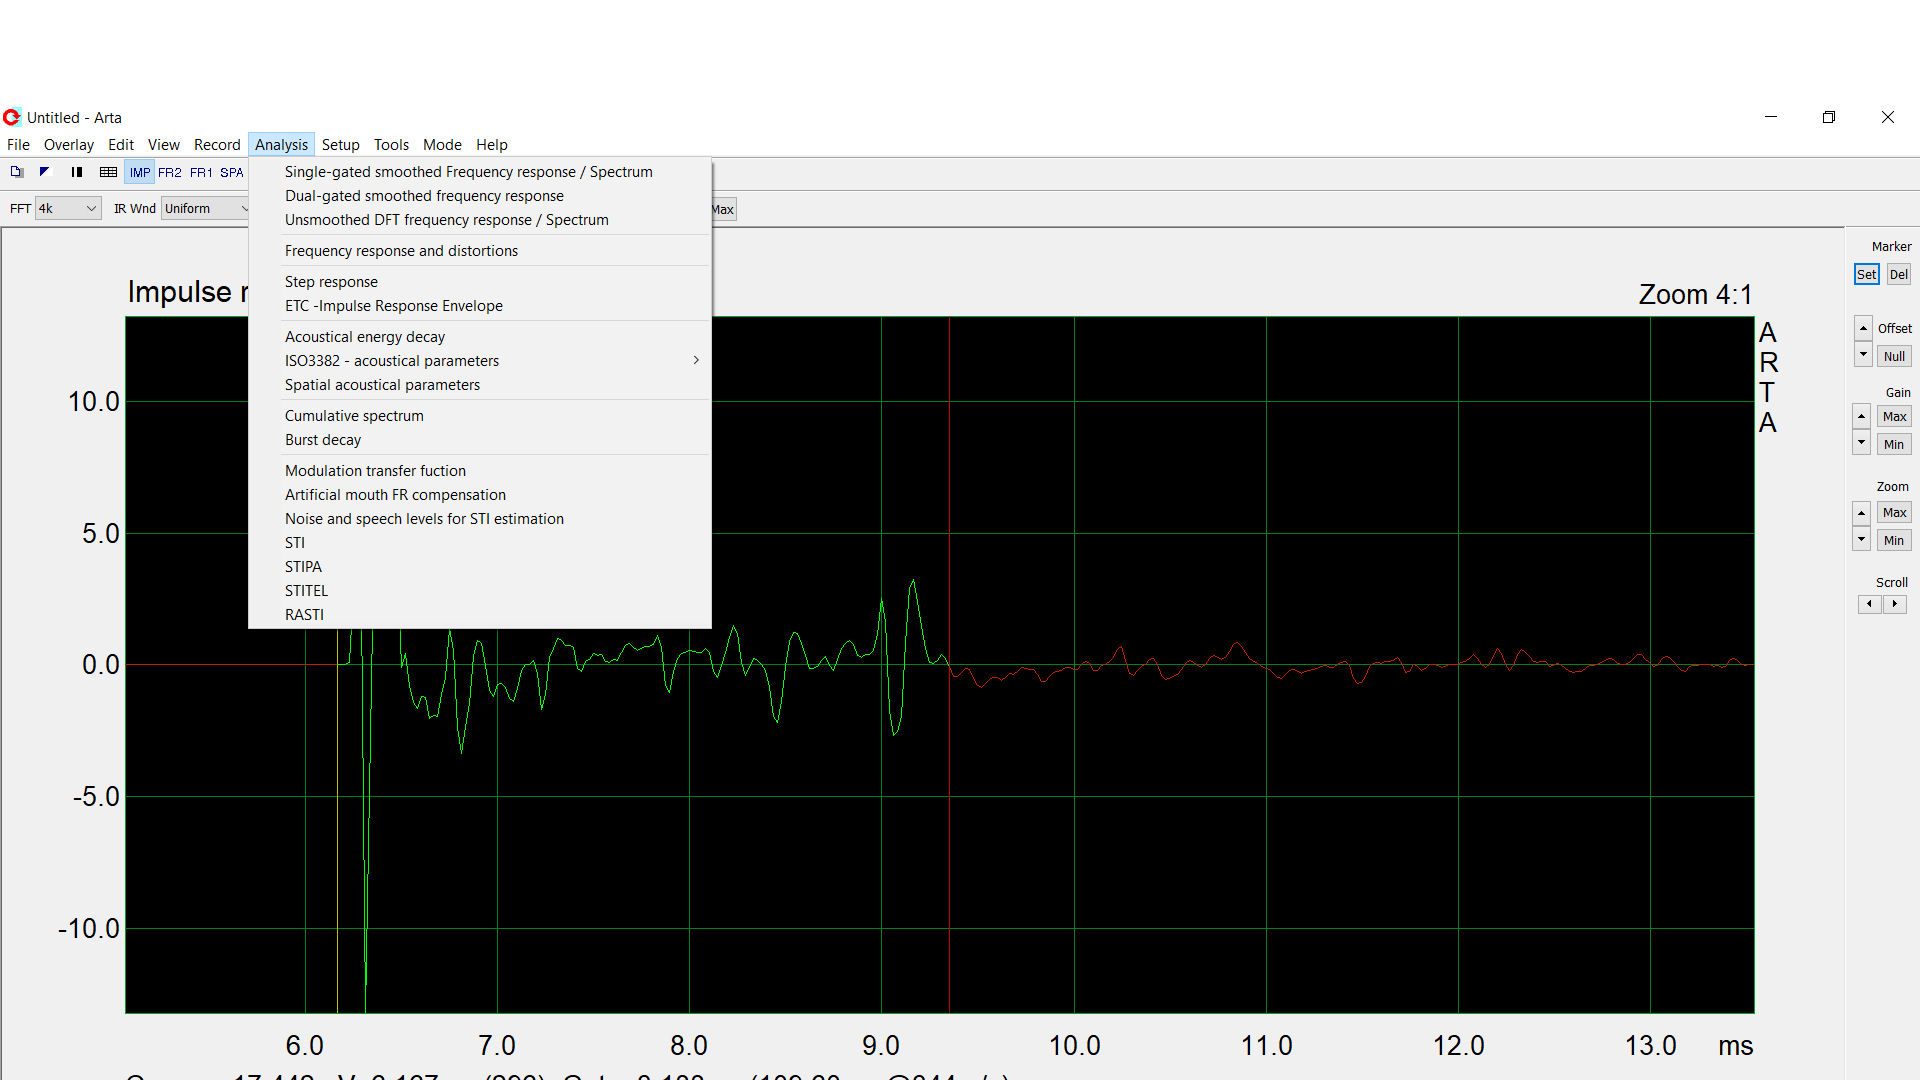Click the Offset Null button
The image size is (1920, 1080).
click(1894, 356)
